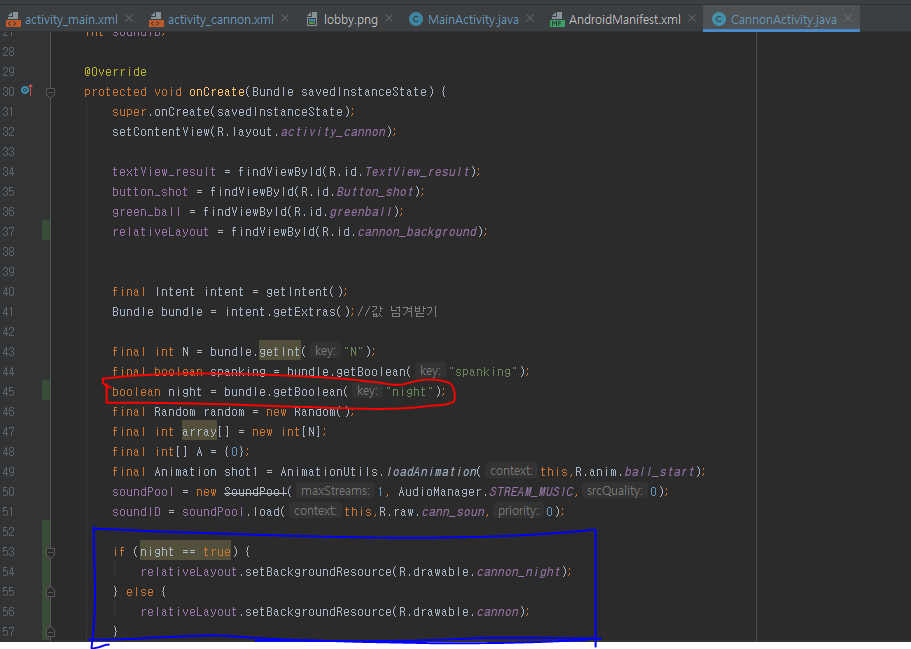Click activity_cannon in setContentView call
The width and height of the screenshot is (911, 649).
(333, 132)
